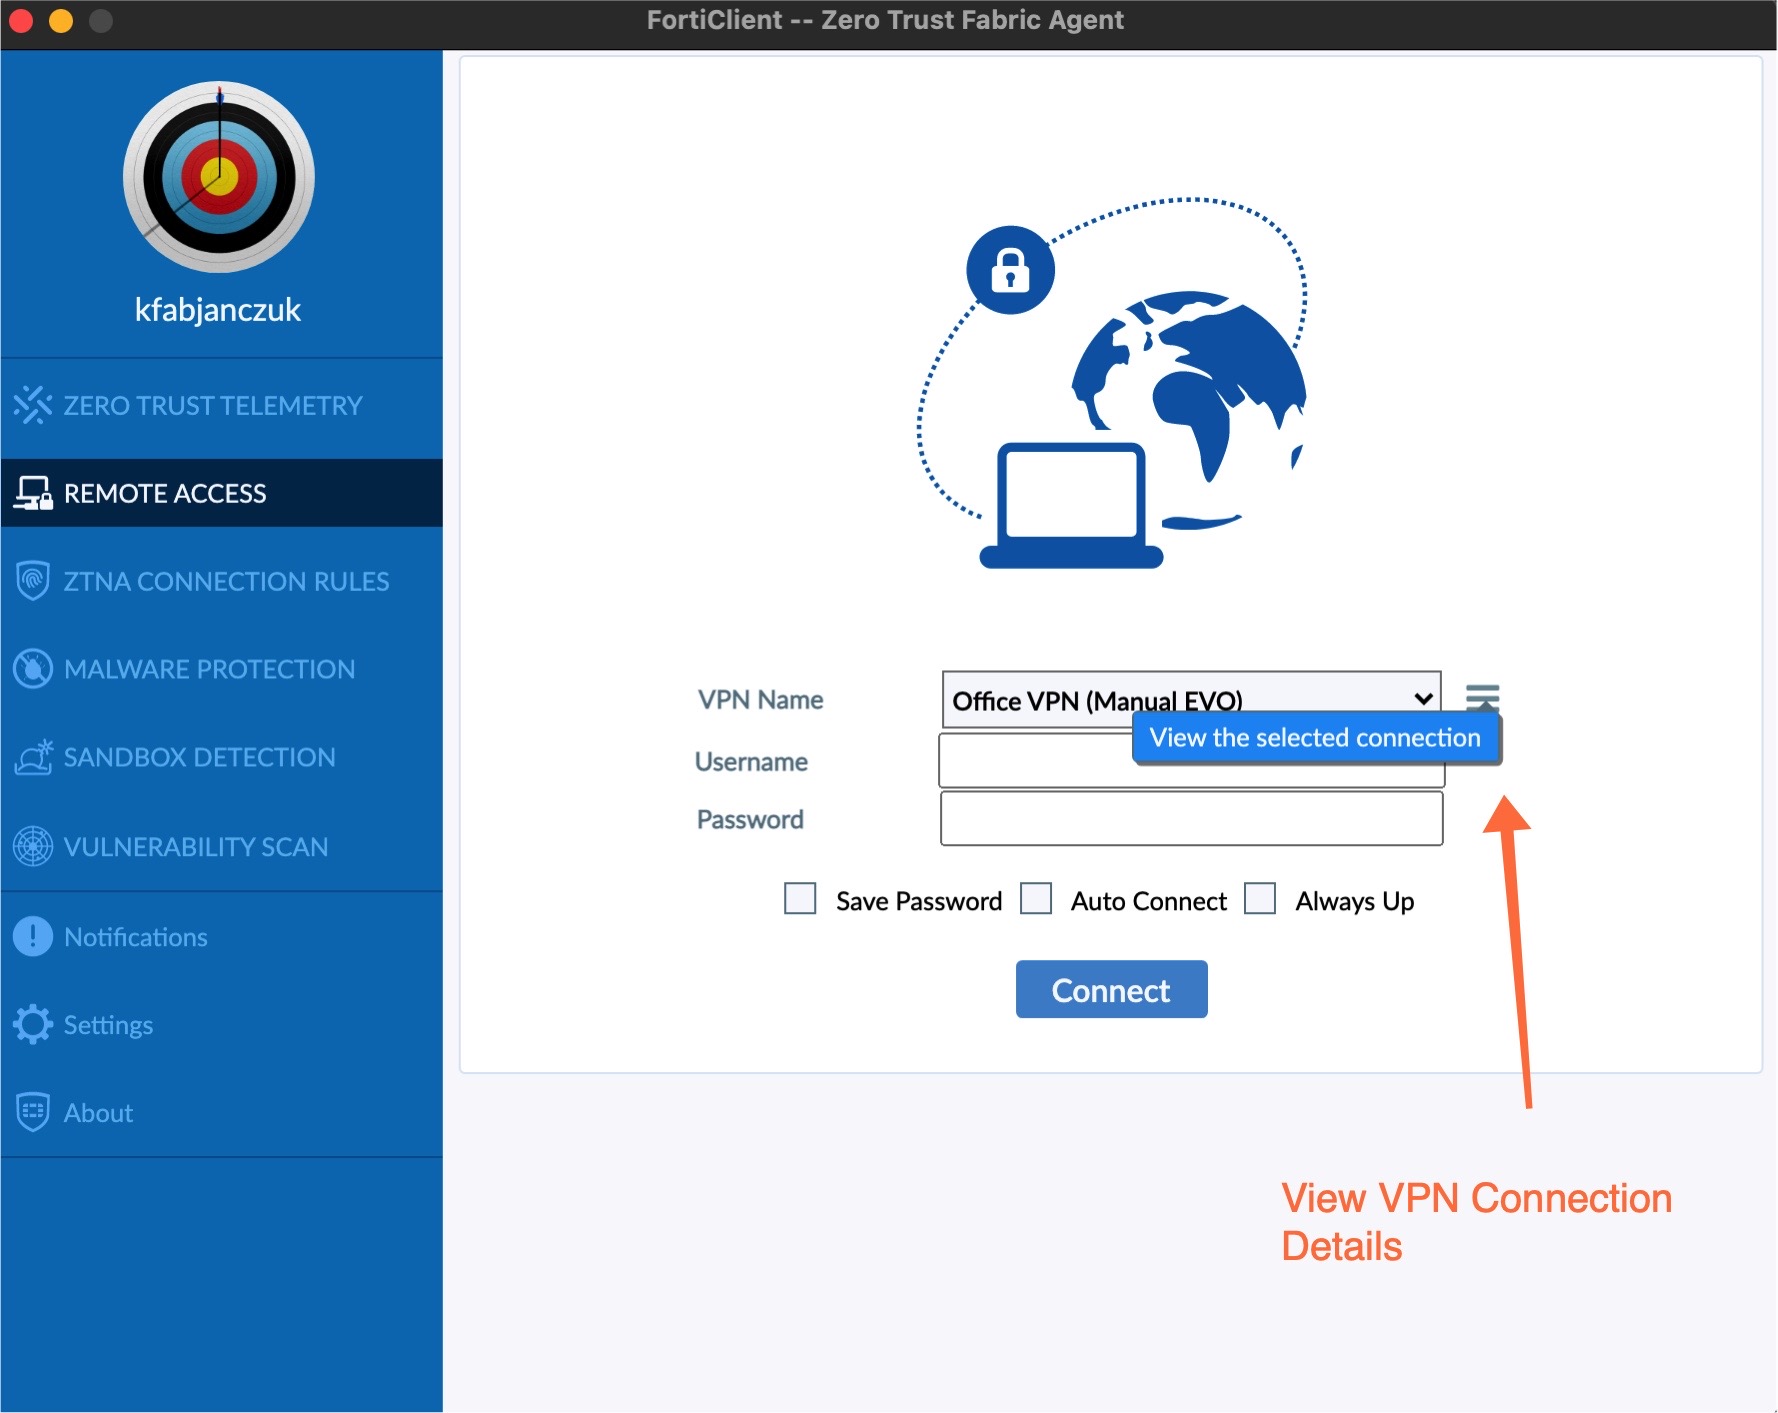Click the Remote Access laptop-lock icon
This screenshot has width=1778, height=1413.
click(x=33, y=493)
